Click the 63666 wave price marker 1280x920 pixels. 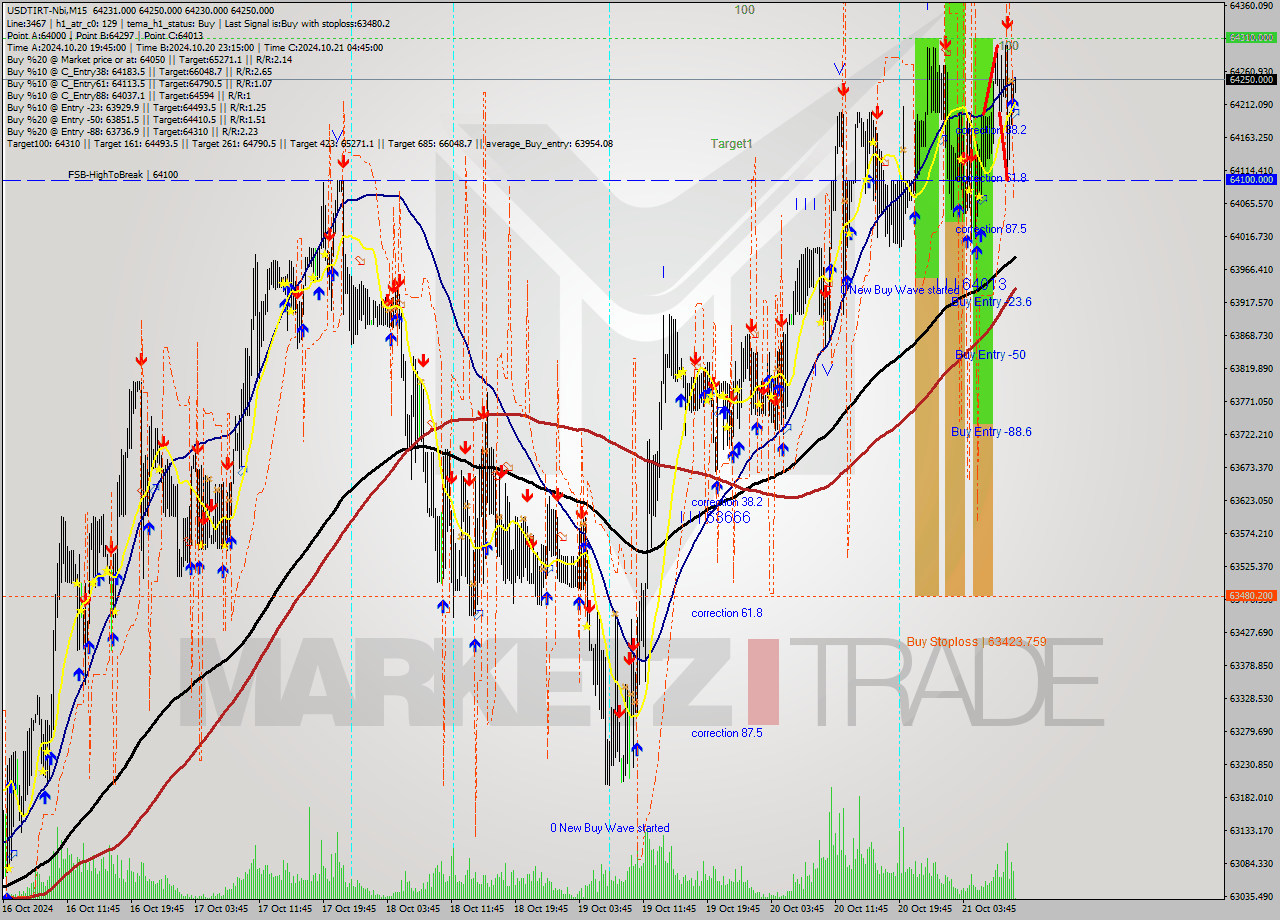727,517
